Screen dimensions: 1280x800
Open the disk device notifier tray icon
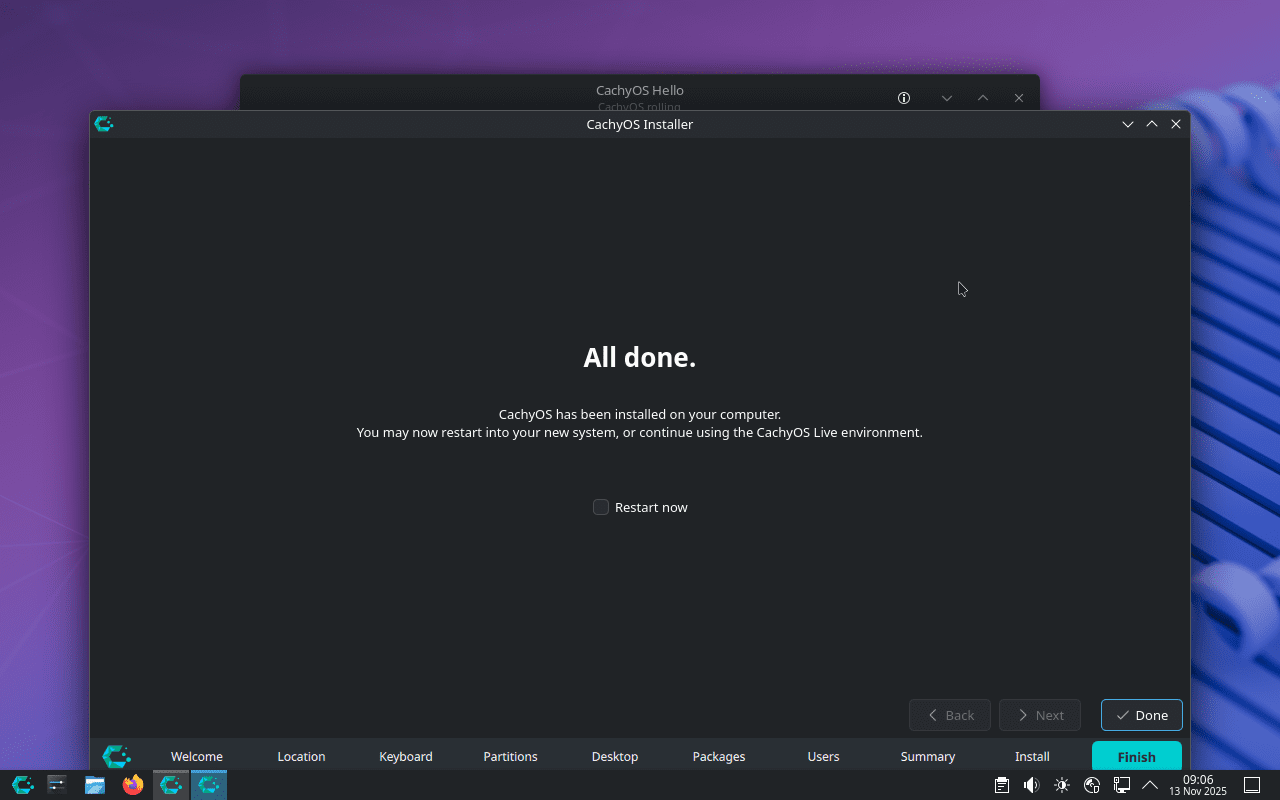pos(1091,785)
